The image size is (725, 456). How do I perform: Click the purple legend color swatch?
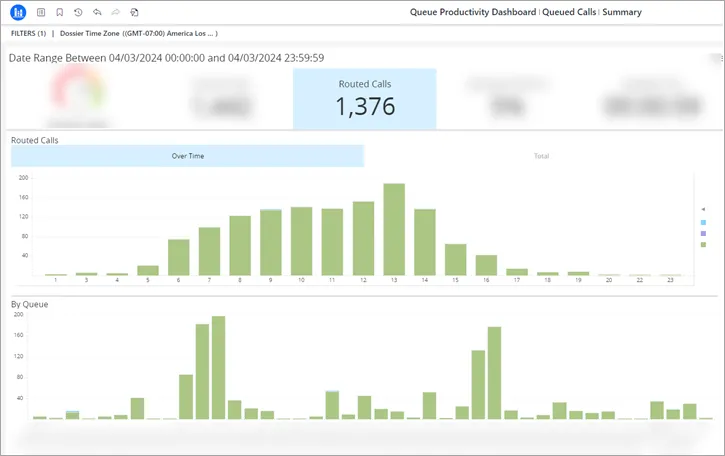coord(703,234)
